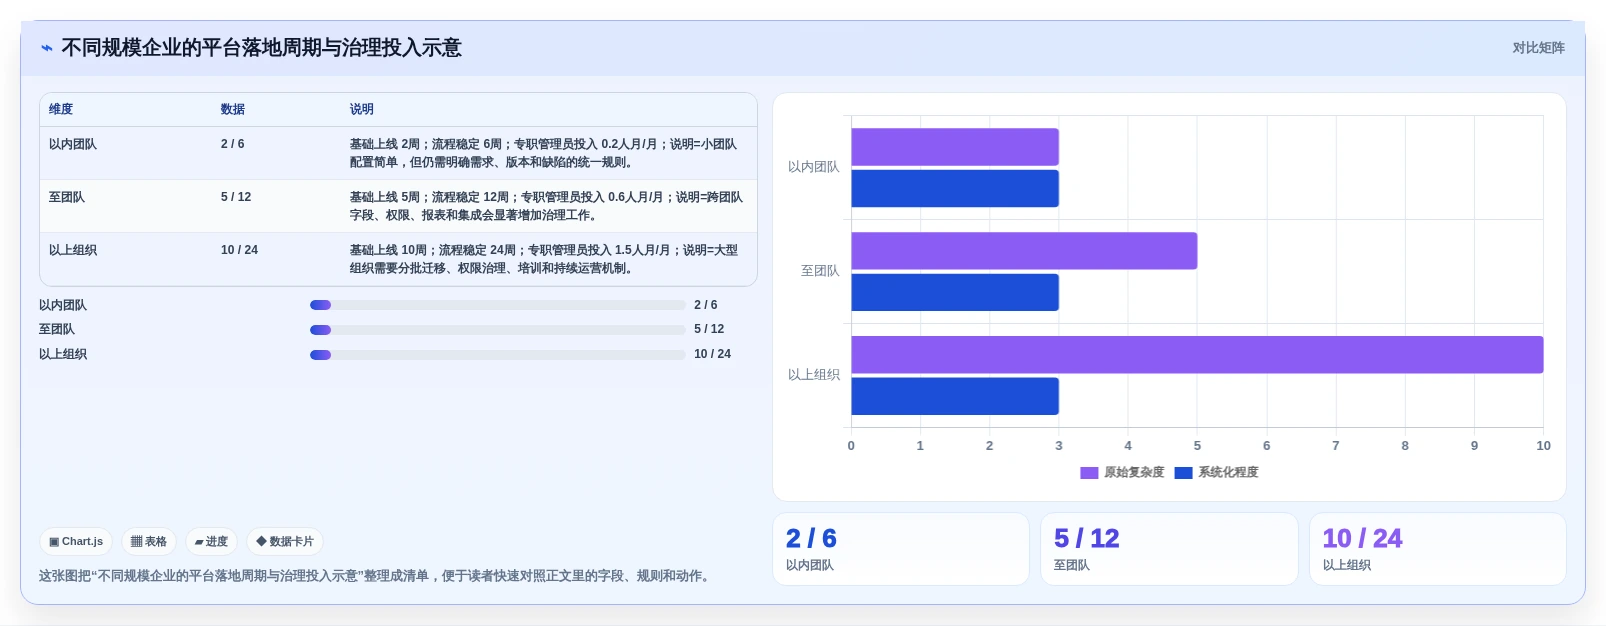Click chart axis label 以内团队
This screenshot has height=626, width=1606.
click(813, 167)
